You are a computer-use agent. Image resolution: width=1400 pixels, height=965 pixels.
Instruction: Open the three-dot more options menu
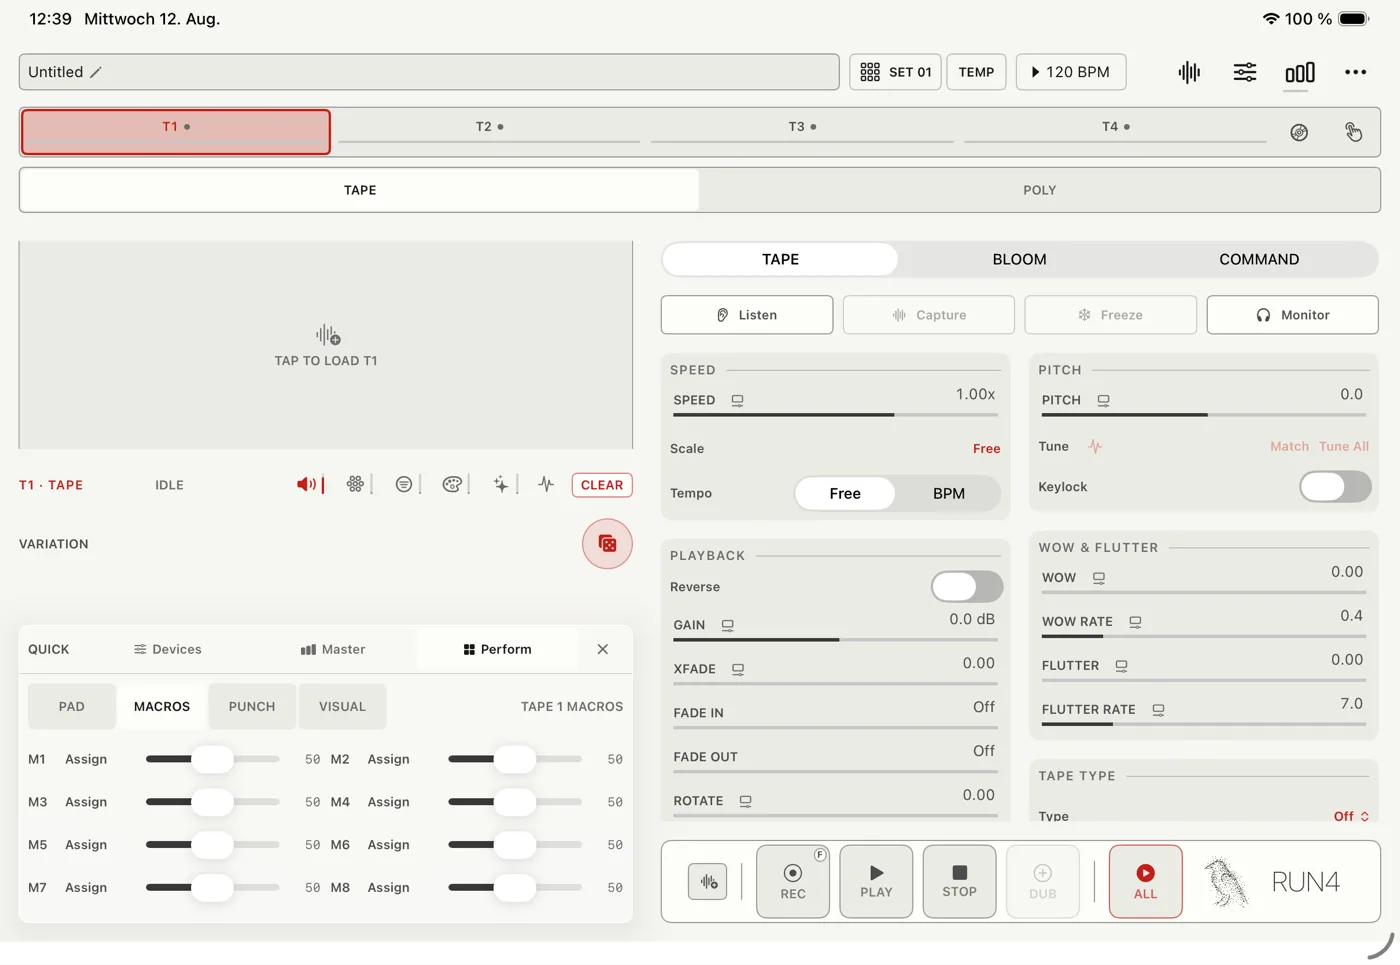point(1355,72)
